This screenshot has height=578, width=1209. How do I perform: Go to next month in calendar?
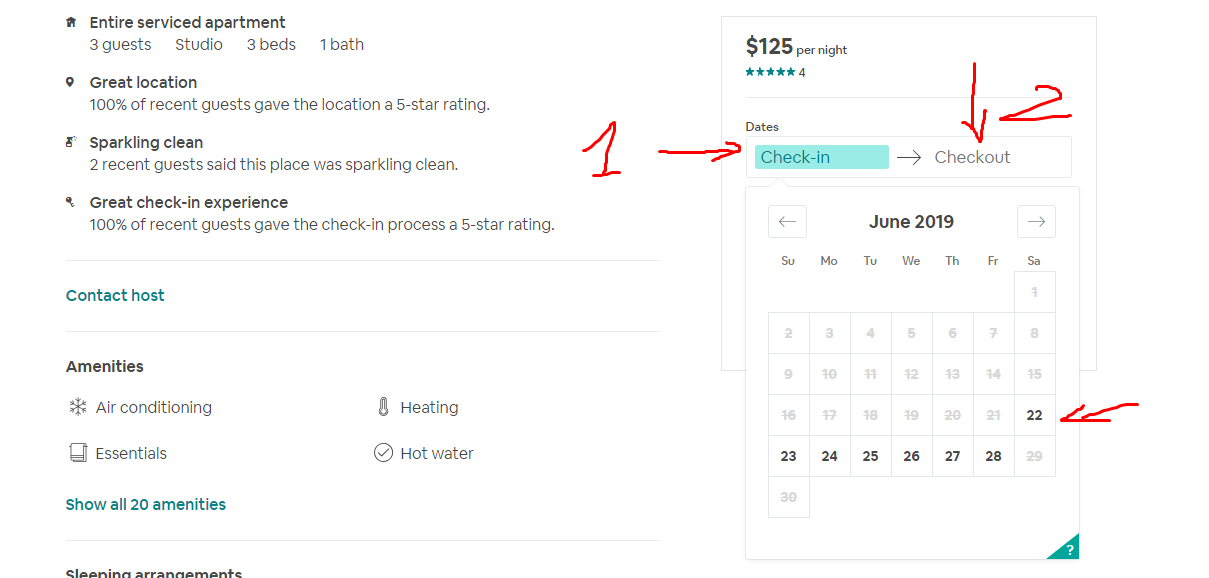pos(1036,222)
